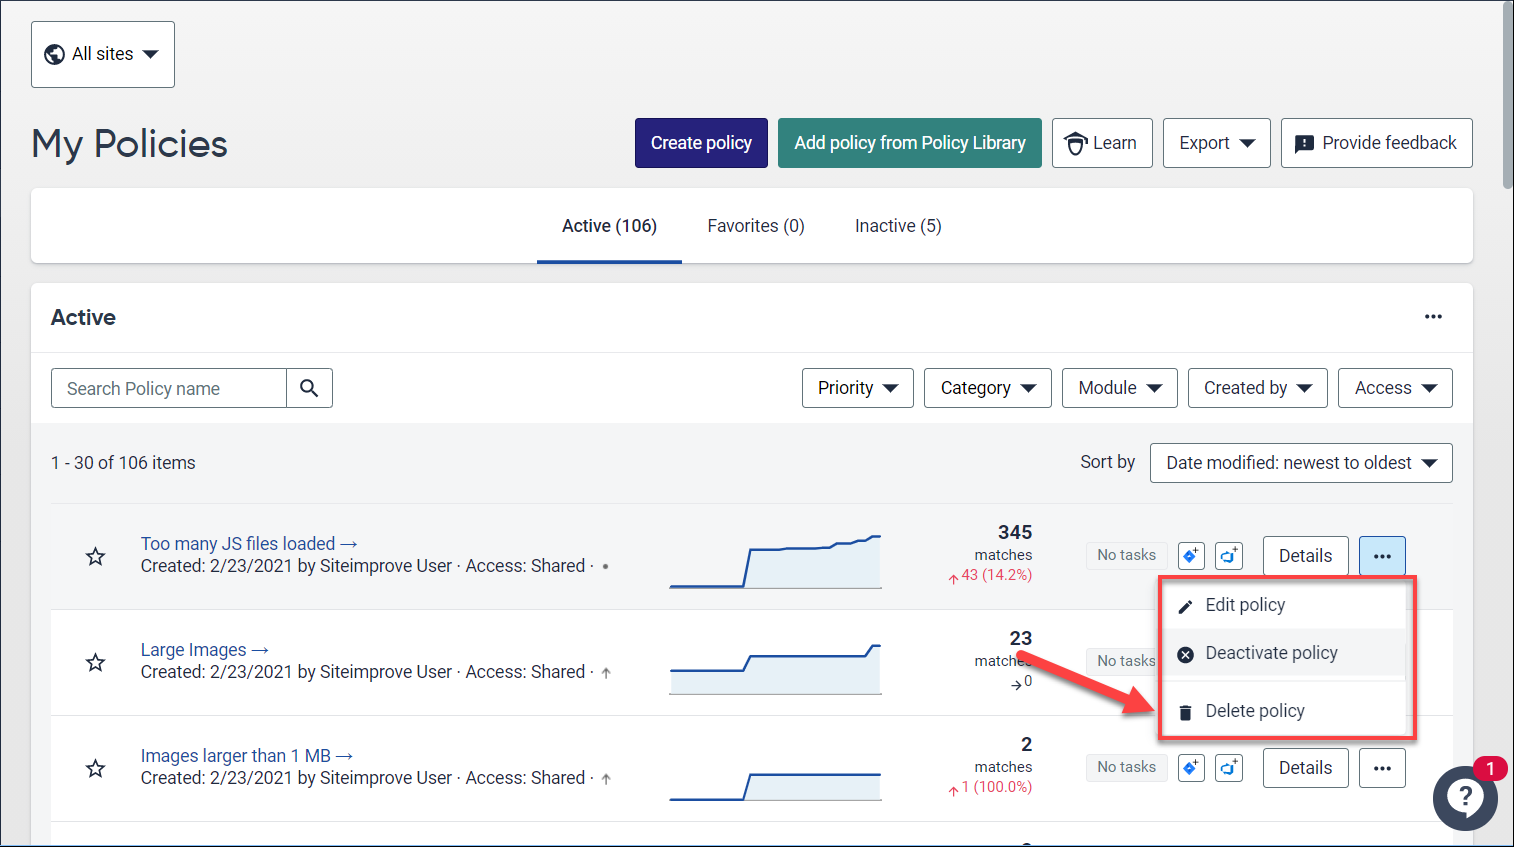
Task: Click the search magnifier icon button
Action: click(x=309, y=388)
